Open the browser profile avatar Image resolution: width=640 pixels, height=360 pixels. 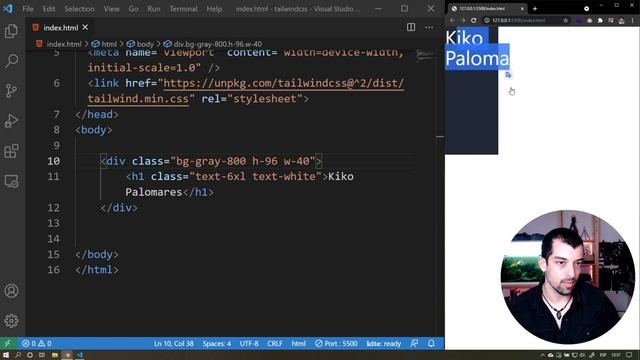click(622, 20)
